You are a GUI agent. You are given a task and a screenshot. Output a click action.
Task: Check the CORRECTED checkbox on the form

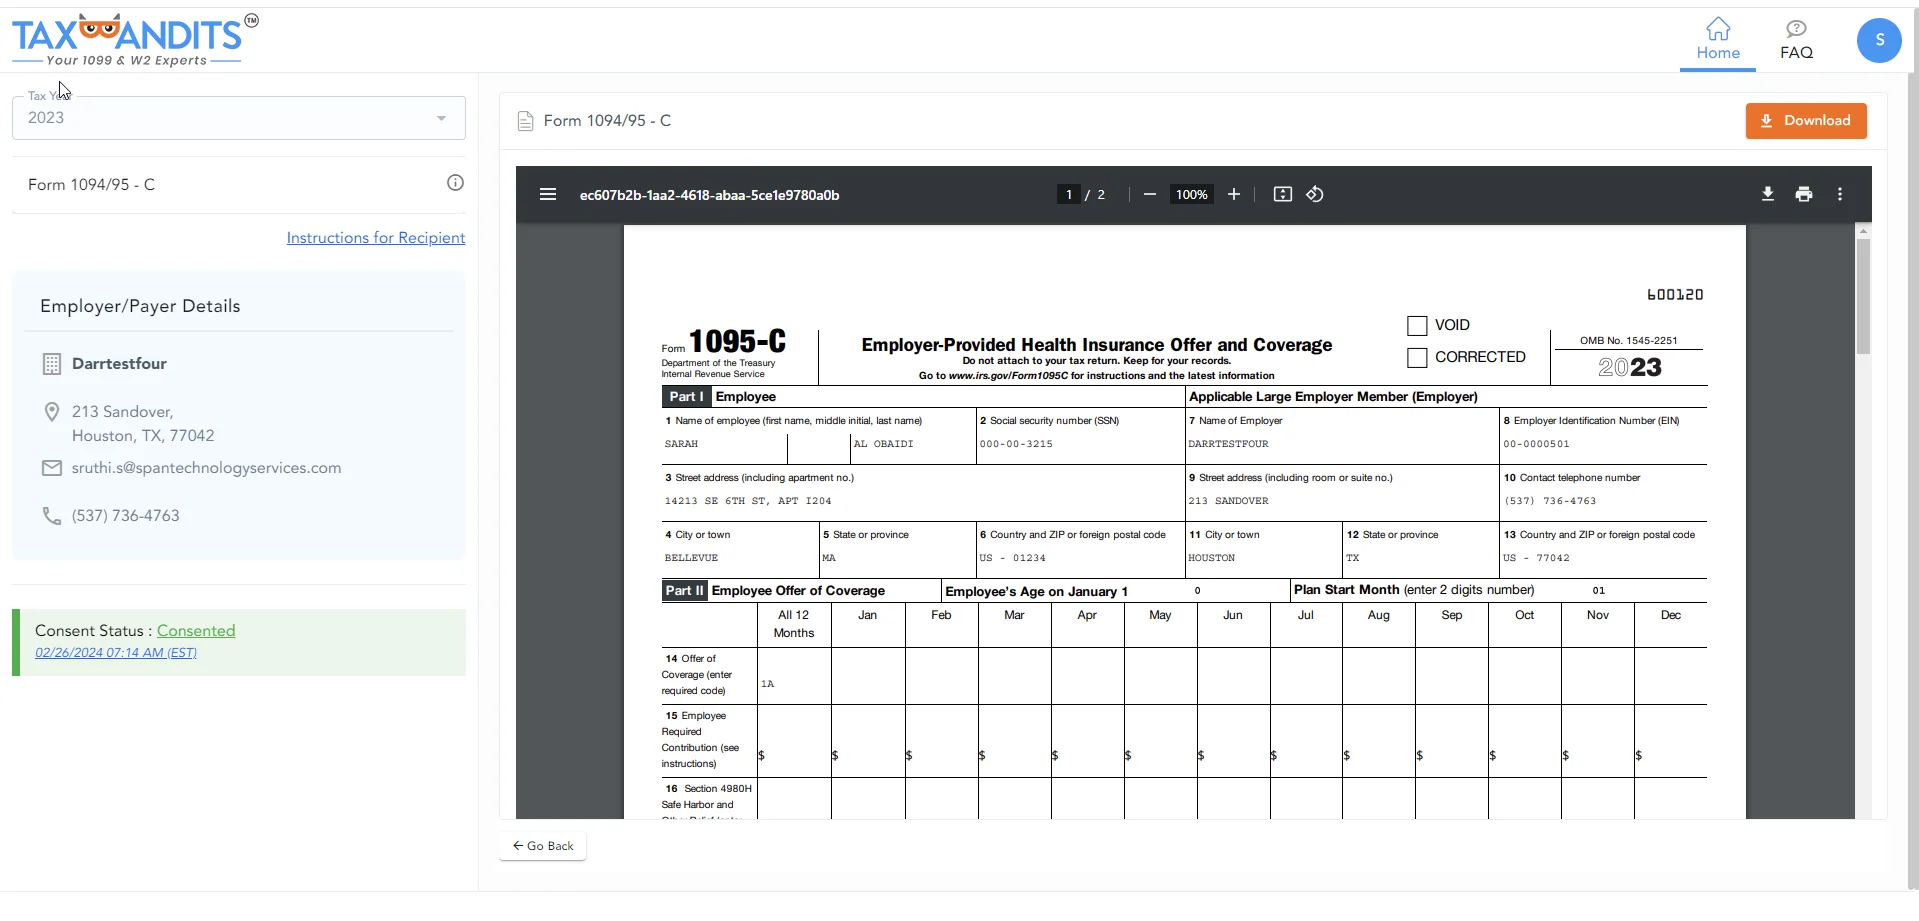tap(1416, 357)
